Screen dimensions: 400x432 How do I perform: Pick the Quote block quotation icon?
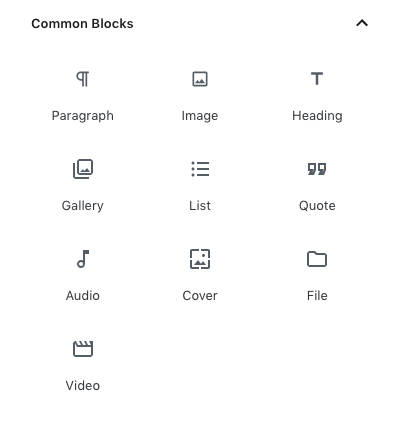[317, 169]
